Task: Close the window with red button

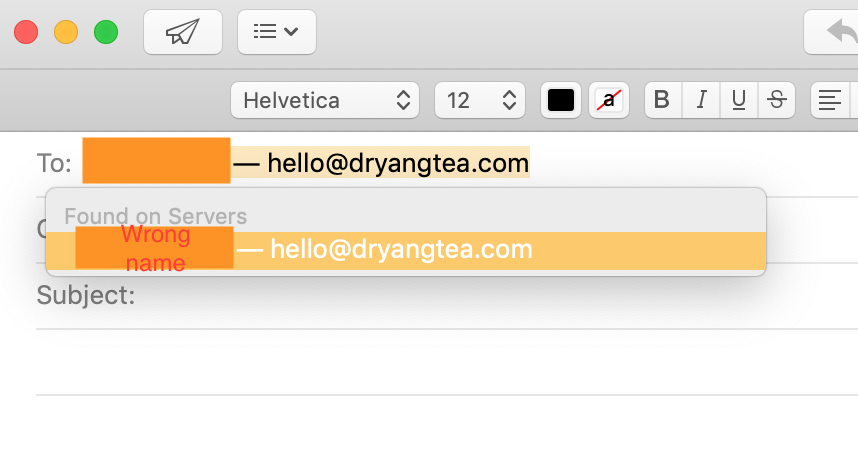Action: 26,32
